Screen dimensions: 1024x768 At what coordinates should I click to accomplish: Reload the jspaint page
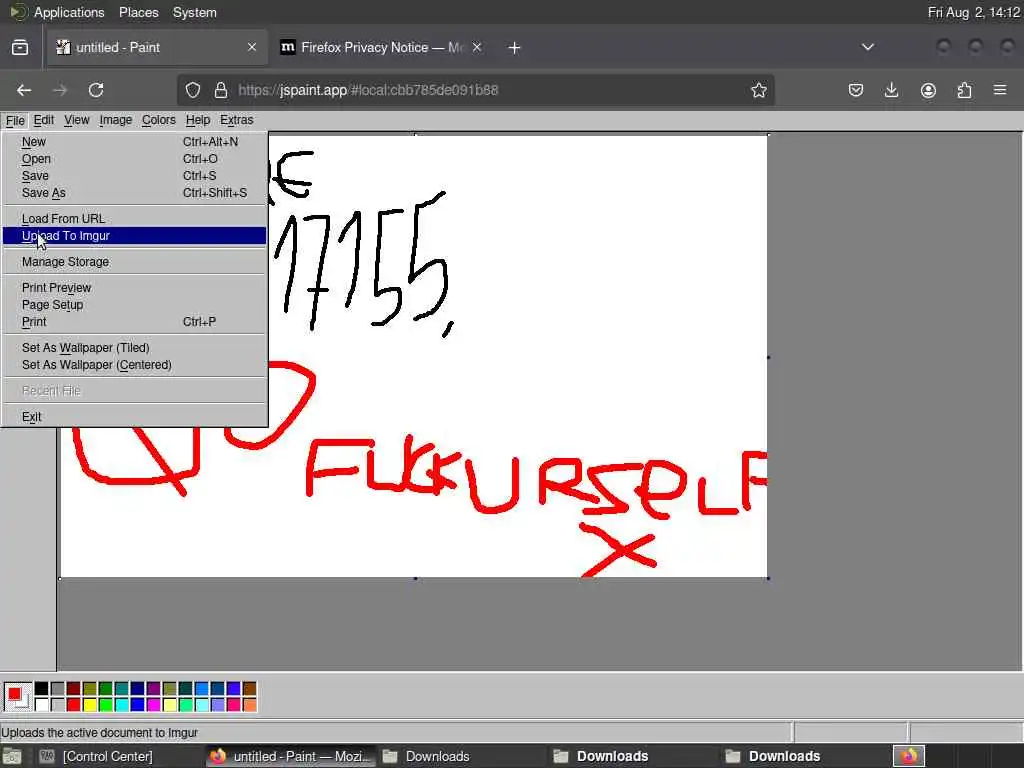click(x=96, y=90)
